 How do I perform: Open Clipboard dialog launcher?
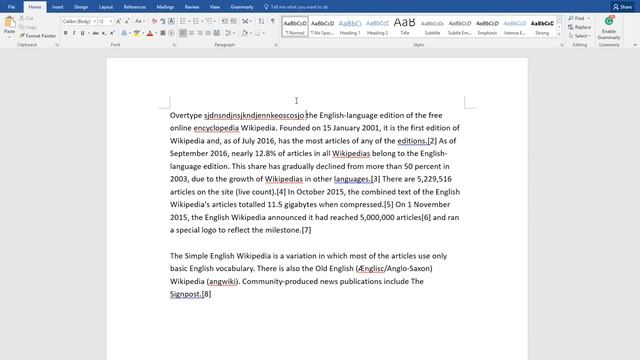[57, 45]
